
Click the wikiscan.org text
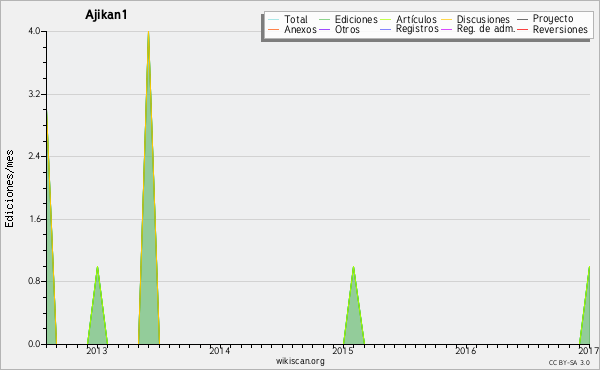pyautogui.click(x=300, y=361)
